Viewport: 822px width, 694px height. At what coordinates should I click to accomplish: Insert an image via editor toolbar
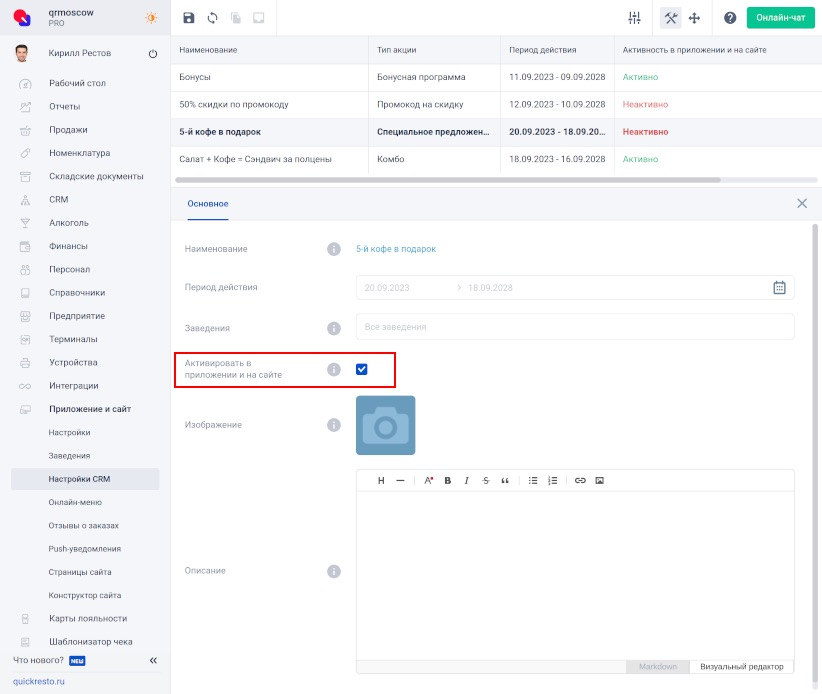click(600, 480)
